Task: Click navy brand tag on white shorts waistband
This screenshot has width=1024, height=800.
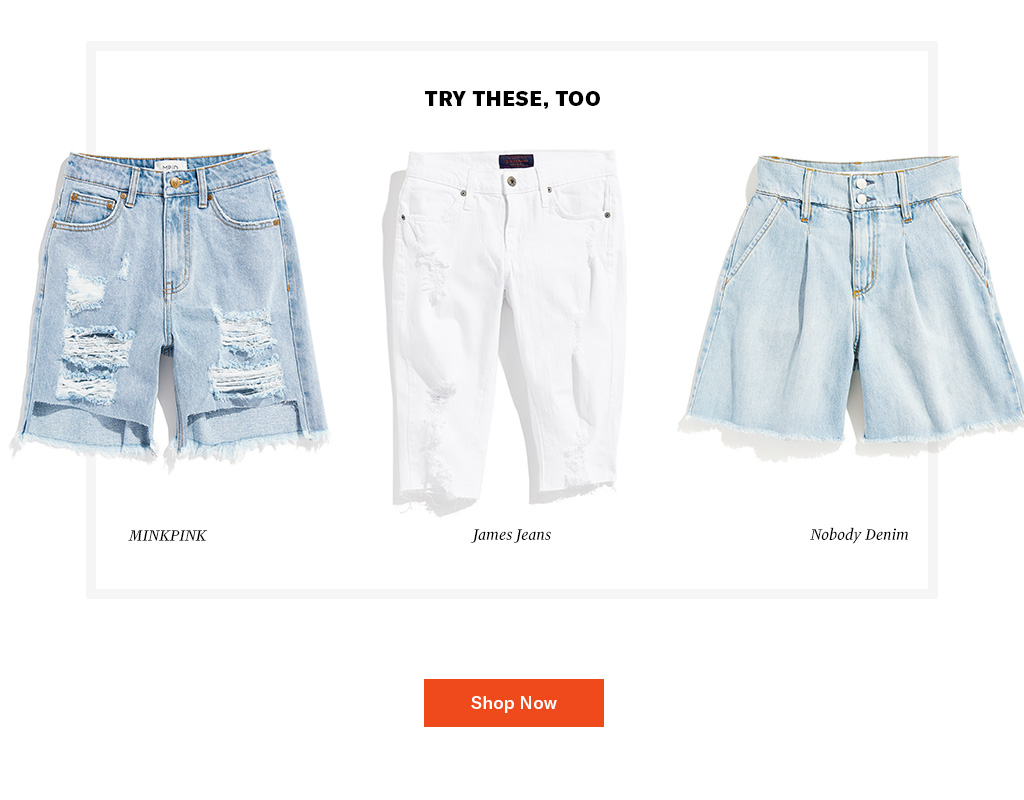Action: pos(516,161)
